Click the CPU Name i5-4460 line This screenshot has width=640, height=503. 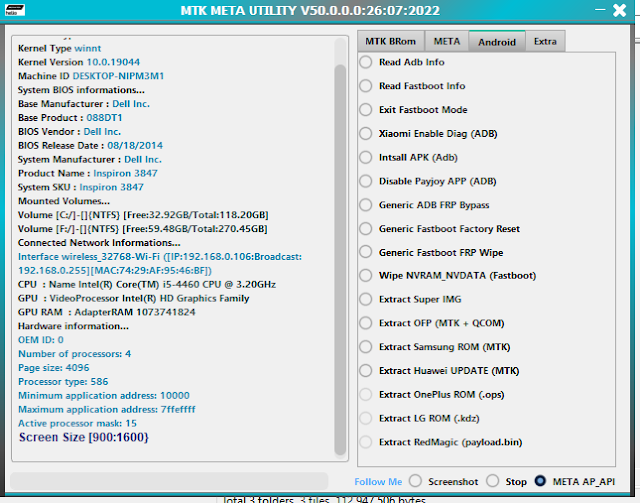point(147,284)
